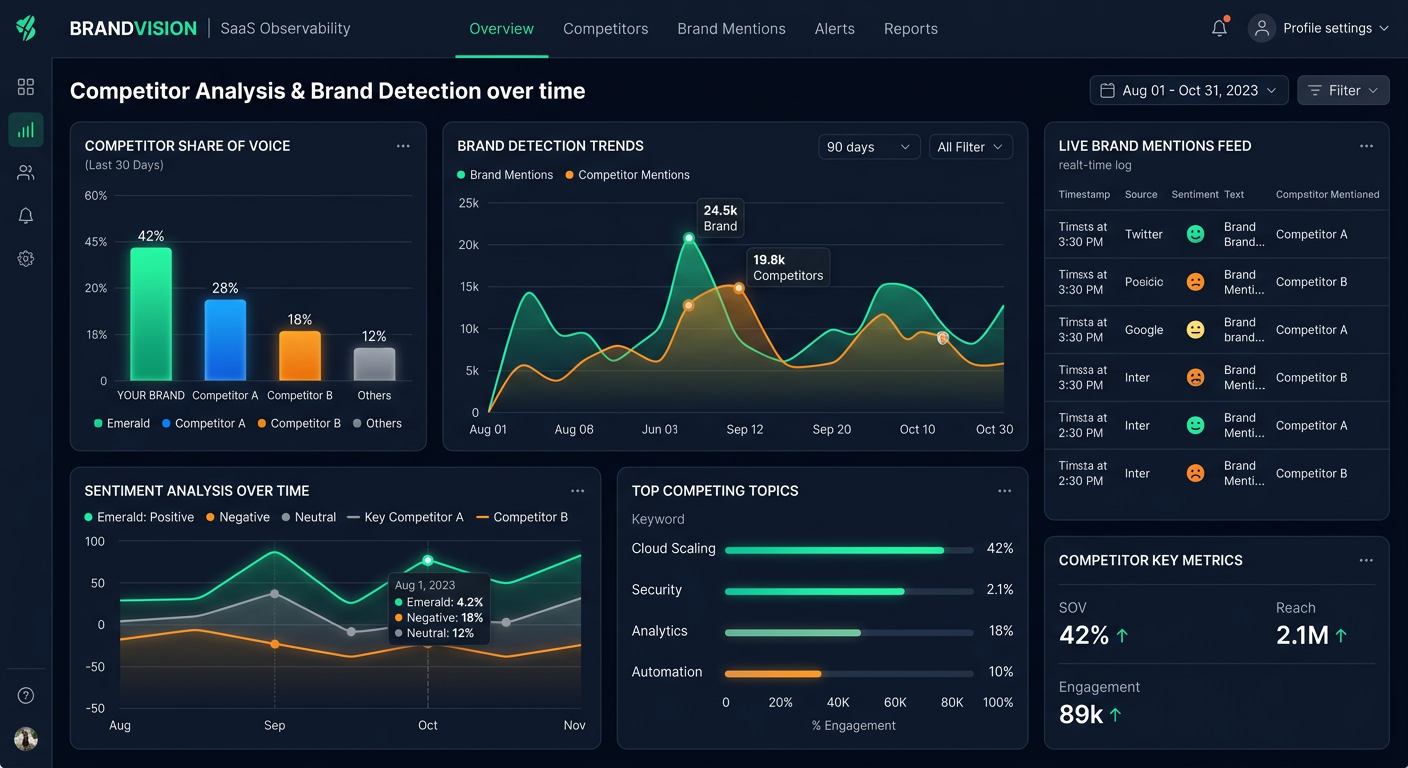
Task: Expand the All Filter dropdown
Action: (x=970, y=146)
